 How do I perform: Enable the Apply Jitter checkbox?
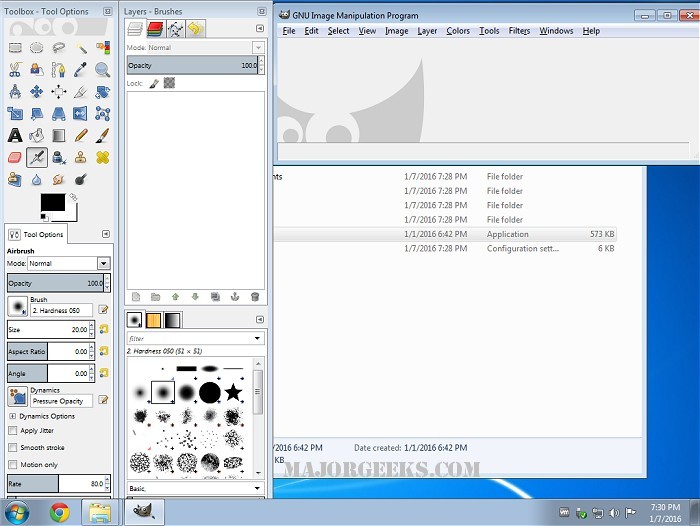click(13, 430)
